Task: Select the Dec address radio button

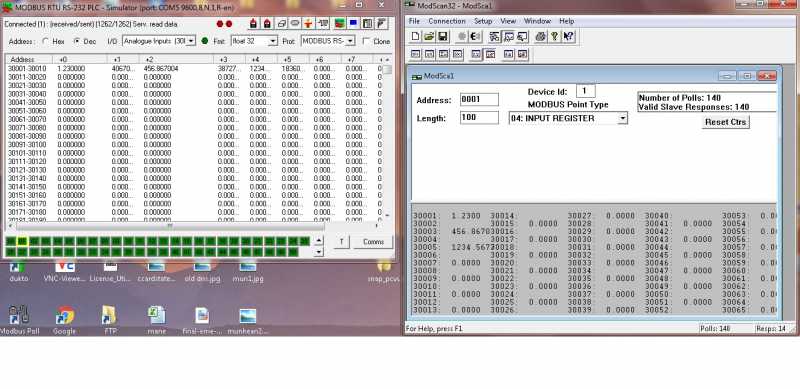Action: coord(77,41)
